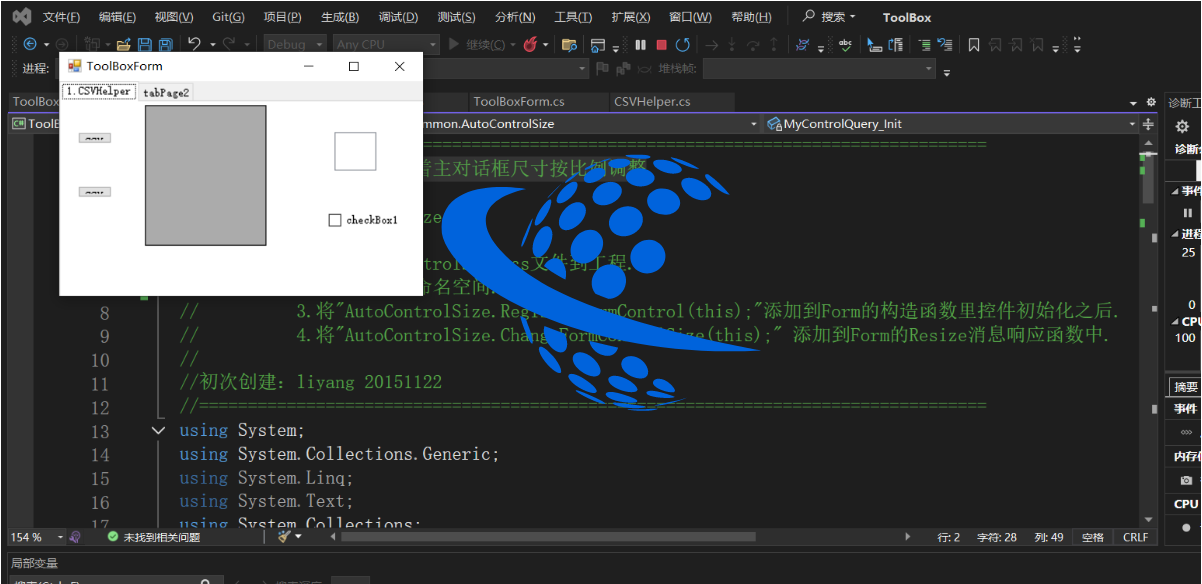Image resolution: width=1202 pixels, height=584 pixels.
Task: Open the search box dropdown in title bar
Action: pyautogui.click(x=852, y=16)
